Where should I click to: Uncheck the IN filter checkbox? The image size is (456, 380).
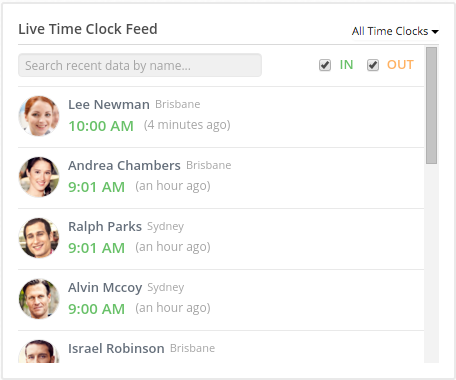(325, 65)
